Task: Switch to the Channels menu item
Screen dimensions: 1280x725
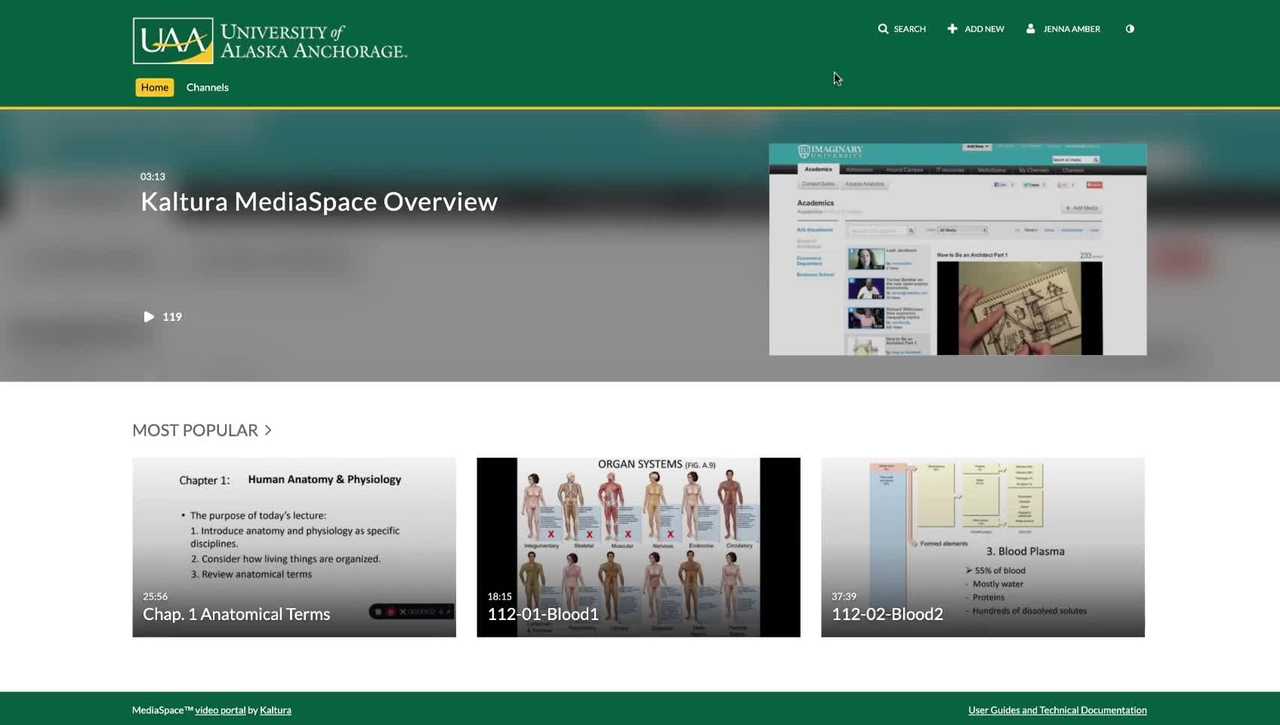Action: tap(207, 87)
